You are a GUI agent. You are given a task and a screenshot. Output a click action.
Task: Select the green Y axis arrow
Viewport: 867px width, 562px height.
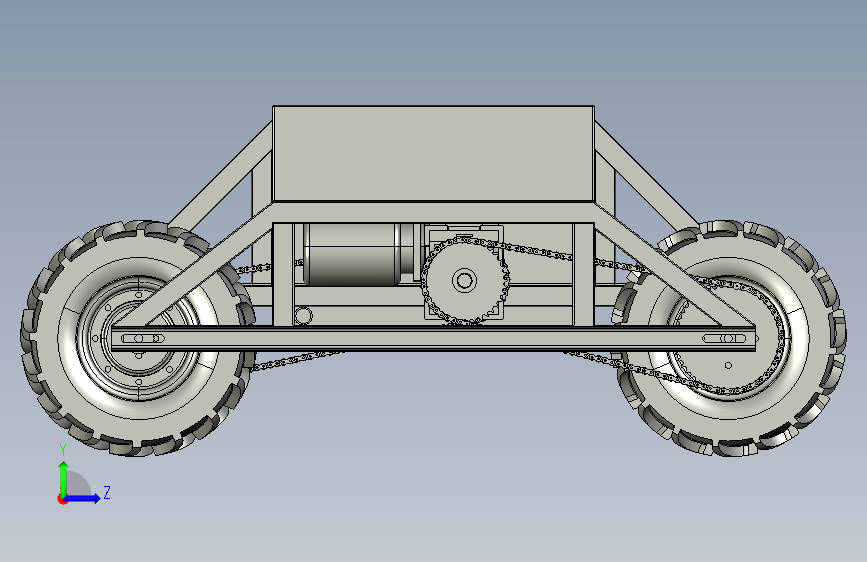click(x=64, y=479)
